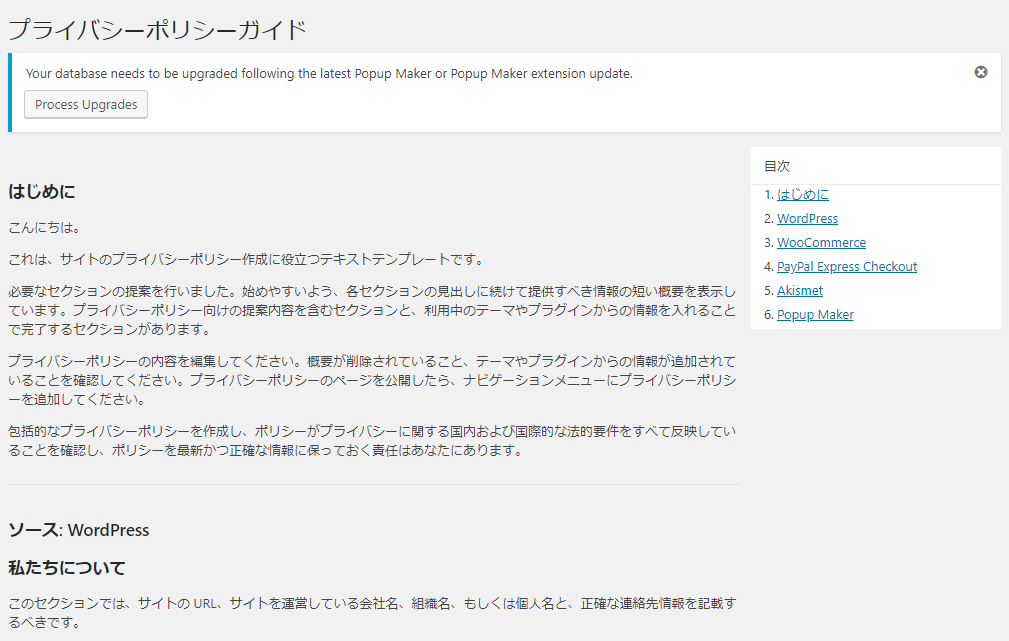Viewport: 1009px width, 641px height.
Task: Open the はじめに table of contents link
Action: (x=802, y=195)
